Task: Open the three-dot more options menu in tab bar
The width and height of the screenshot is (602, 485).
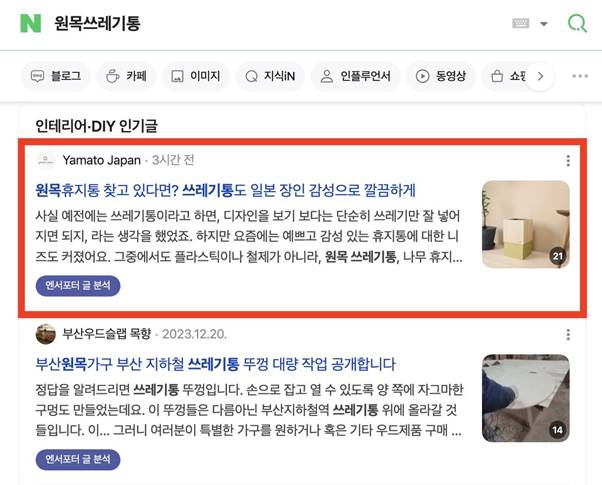Action: (x=580, y=76)
